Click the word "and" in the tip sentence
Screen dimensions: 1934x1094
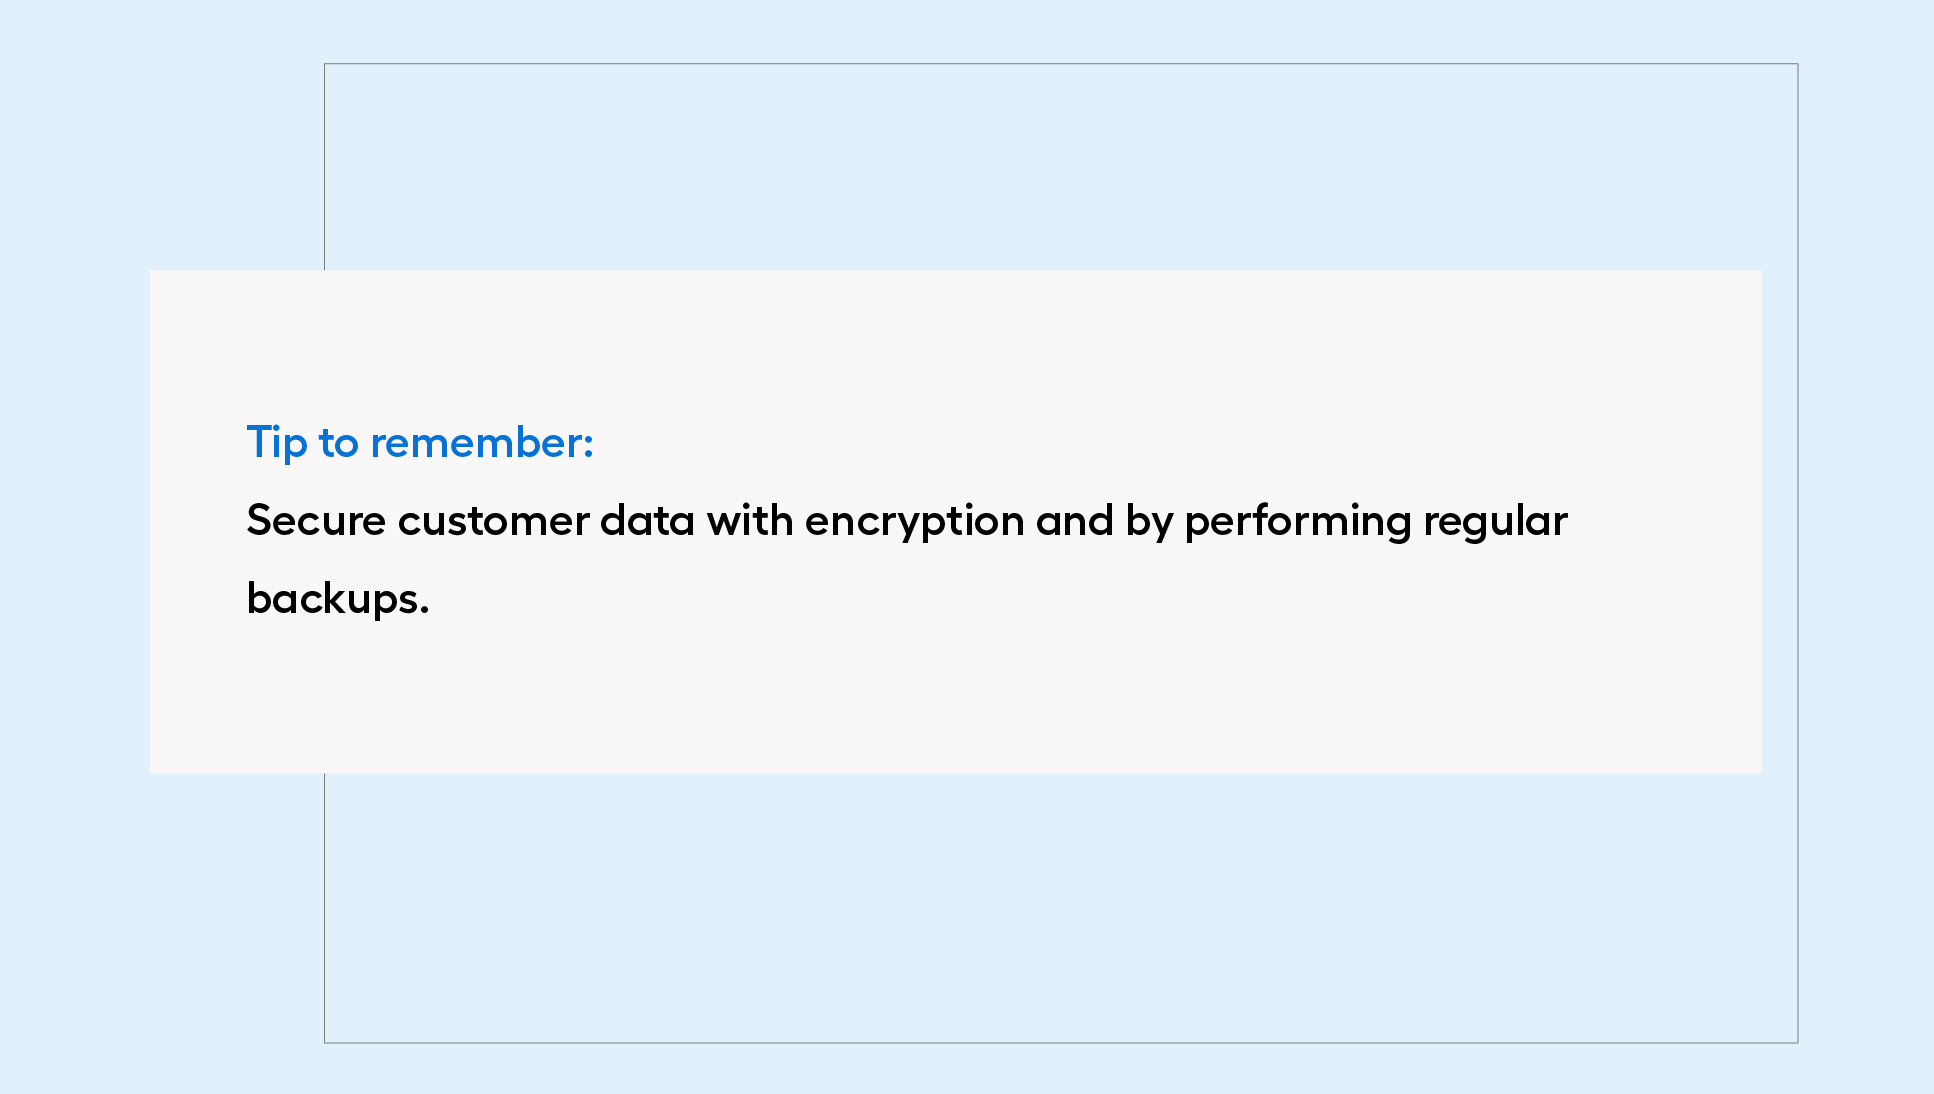(x=1075, y=521)
